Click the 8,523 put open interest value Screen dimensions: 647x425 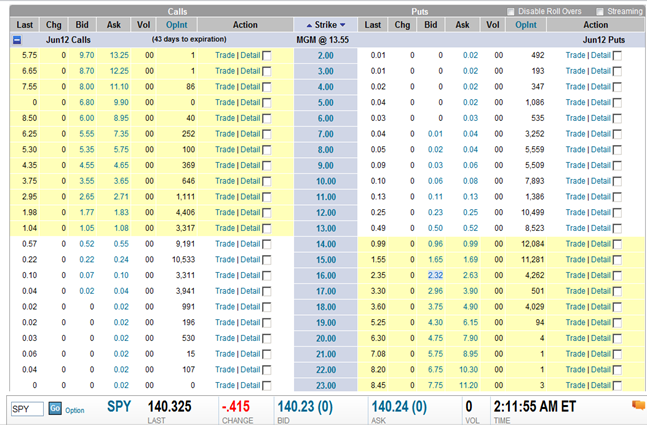click(x=534, y=228)
